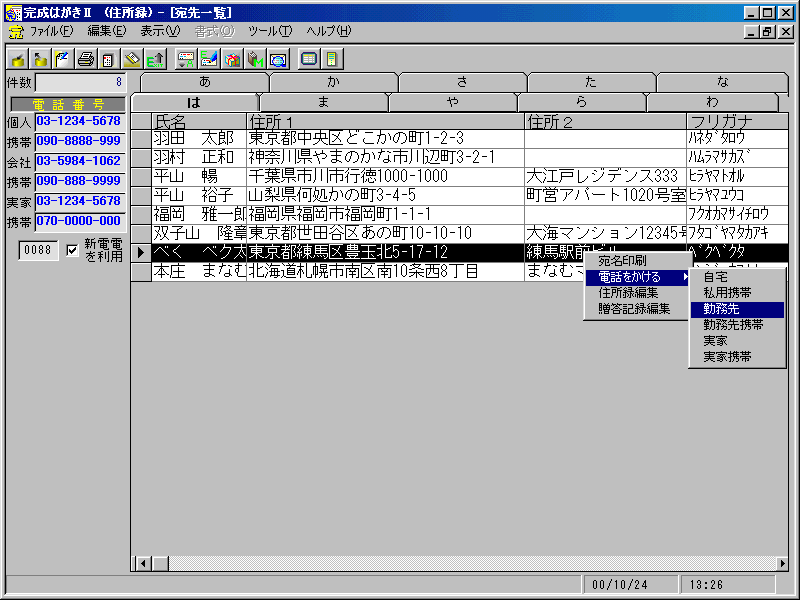Viewport: 800px width, 600px height.
Task: Click the yellow vertical list icon
Action: (x=332, y=59)
